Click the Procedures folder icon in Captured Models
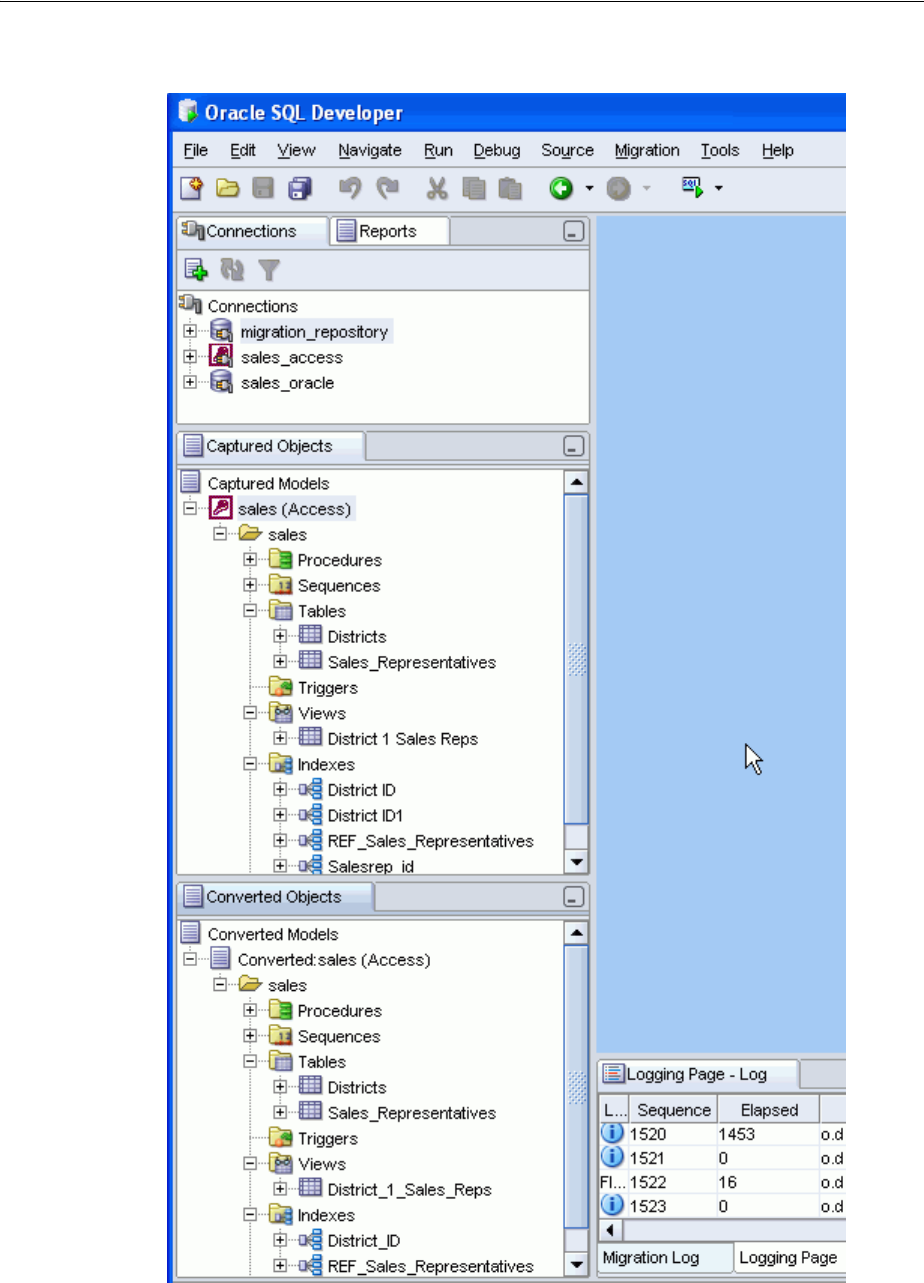The image size is (924, 1283). coord(280,560)
